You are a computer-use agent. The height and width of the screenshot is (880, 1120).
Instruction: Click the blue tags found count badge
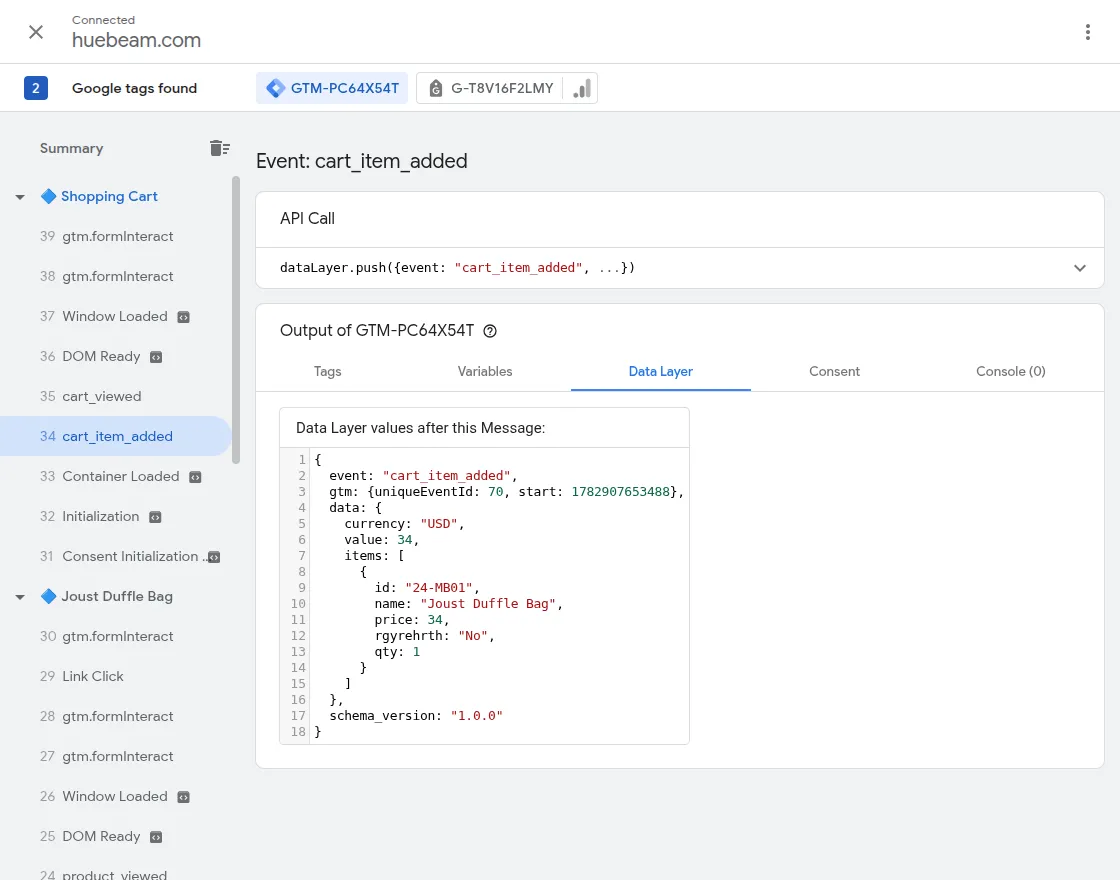tap(36, 88)
